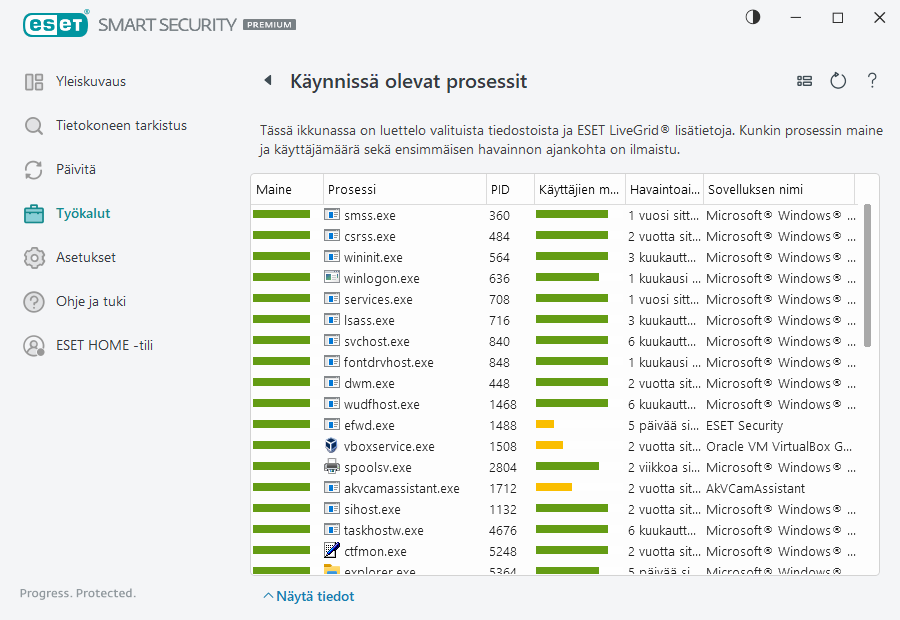Refresh the running processes list

(x=838, y=81)
